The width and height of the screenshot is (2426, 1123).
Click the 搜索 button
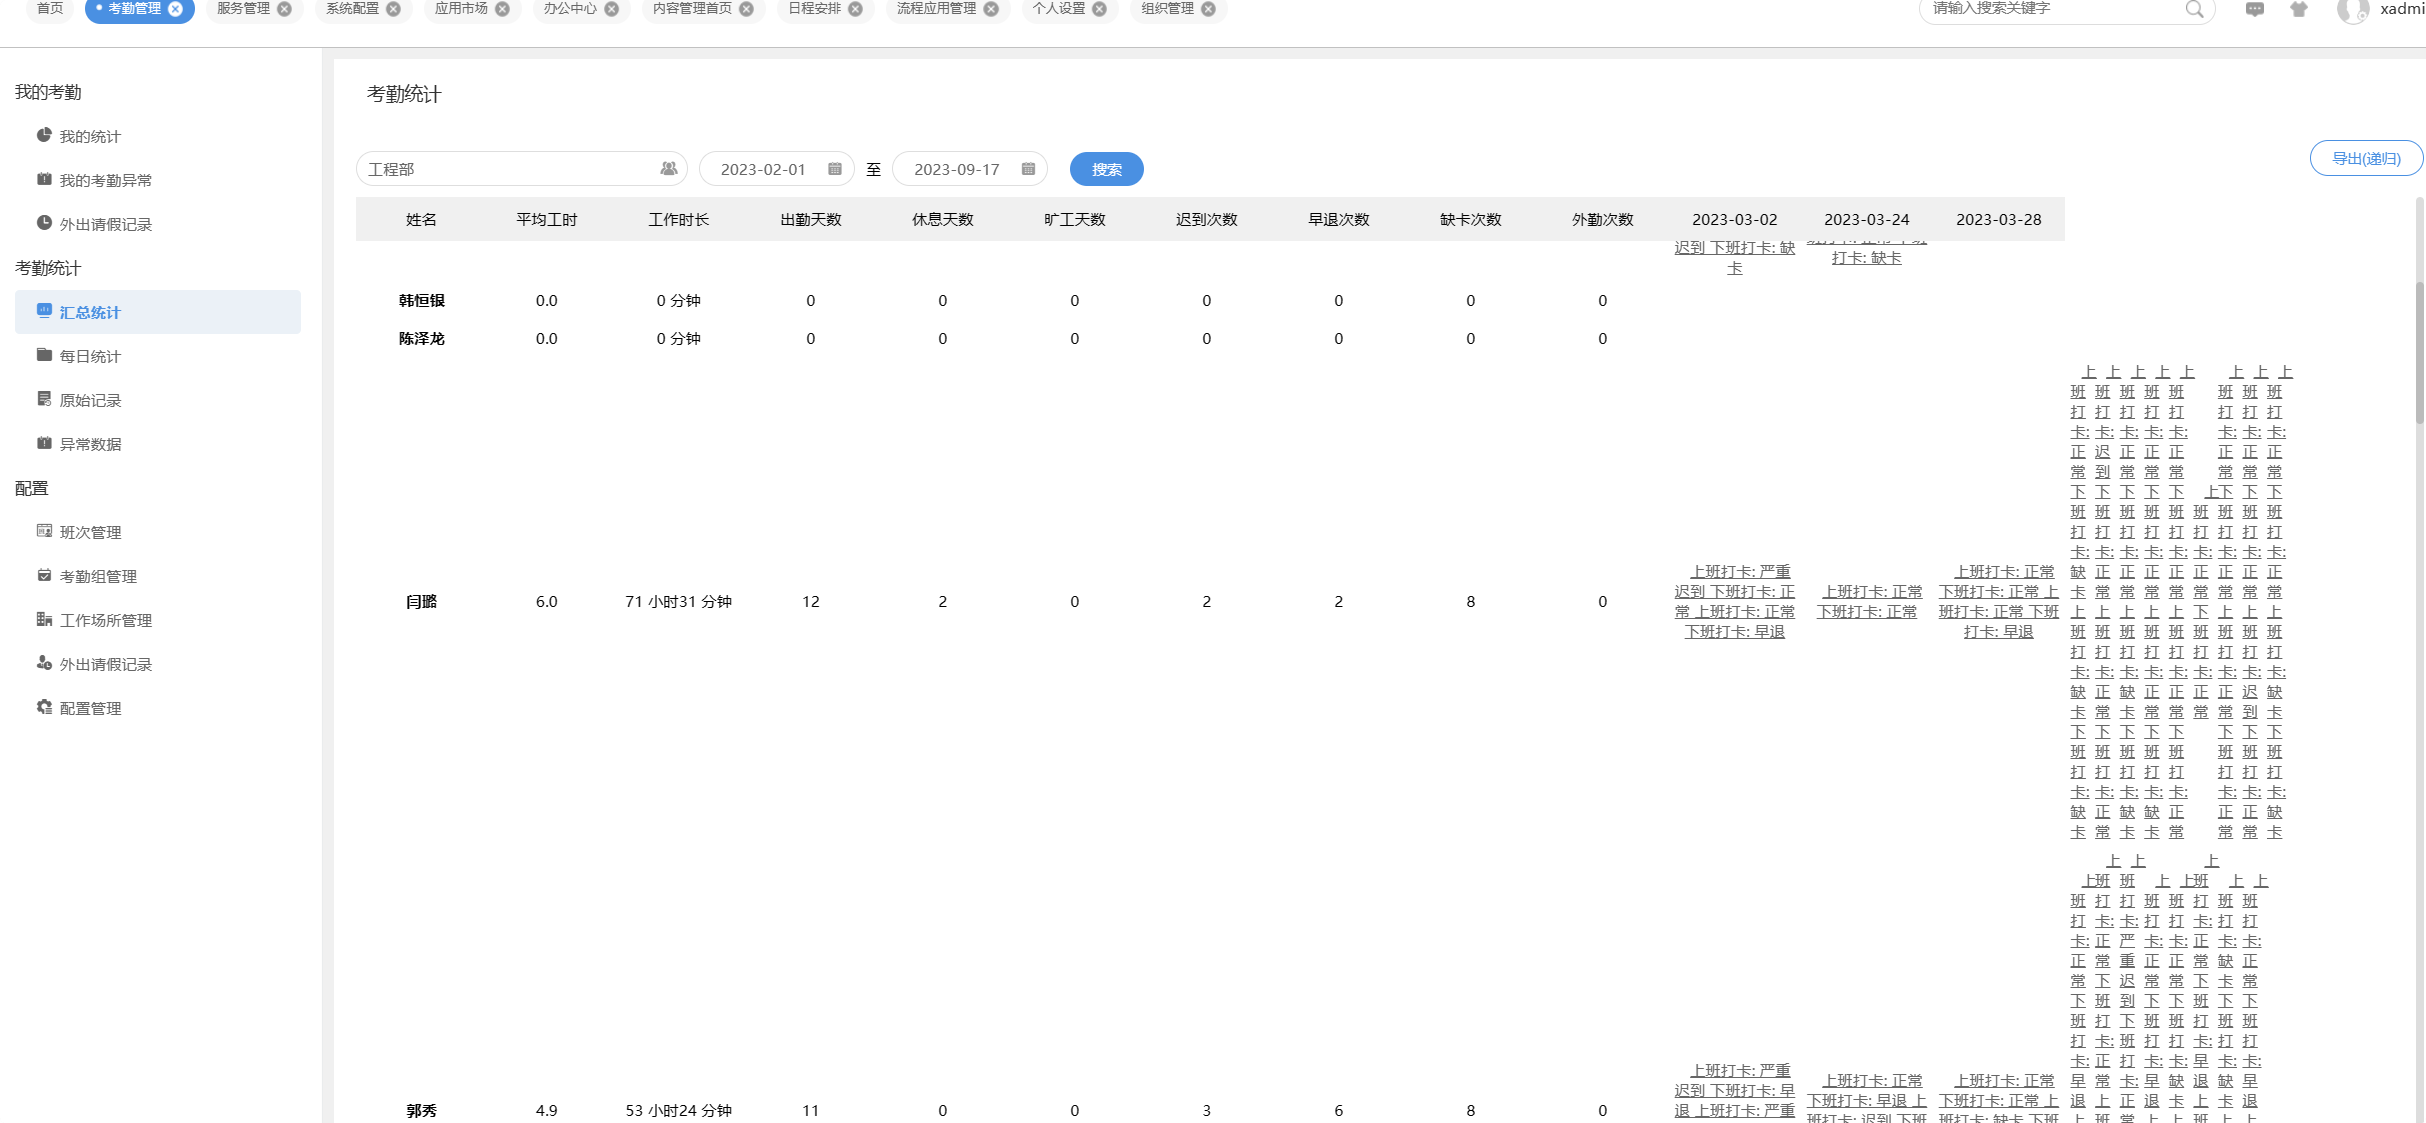(x=1106, y=169)
